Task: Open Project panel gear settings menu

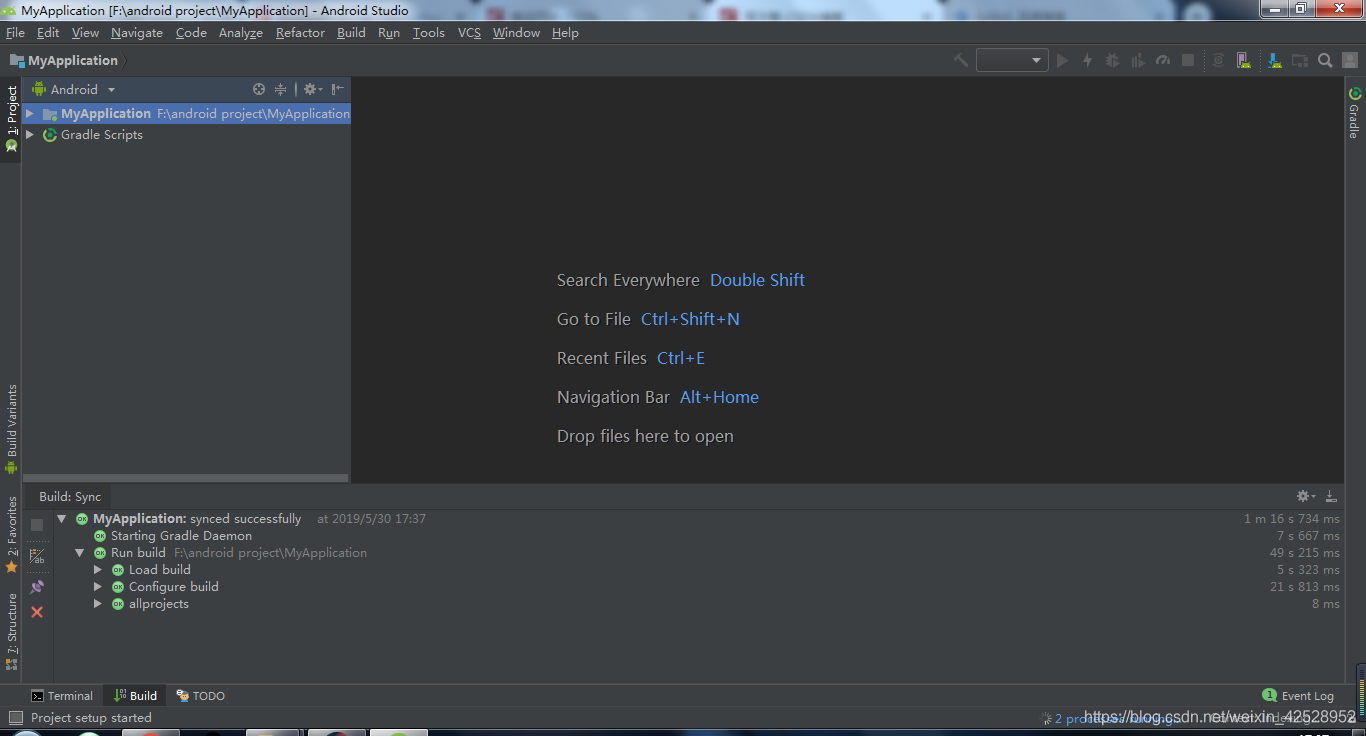Action: pos(312,89)
